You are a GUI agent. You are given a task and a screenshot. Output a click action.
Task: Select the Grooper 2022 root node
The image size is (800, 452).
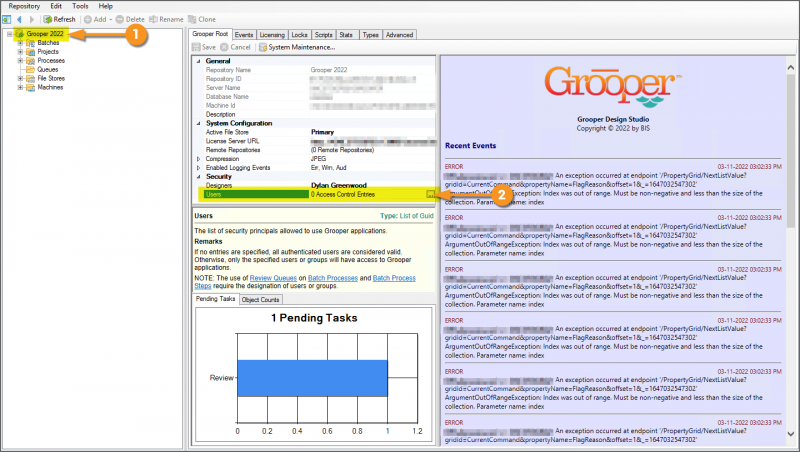(x=45, y=34)
